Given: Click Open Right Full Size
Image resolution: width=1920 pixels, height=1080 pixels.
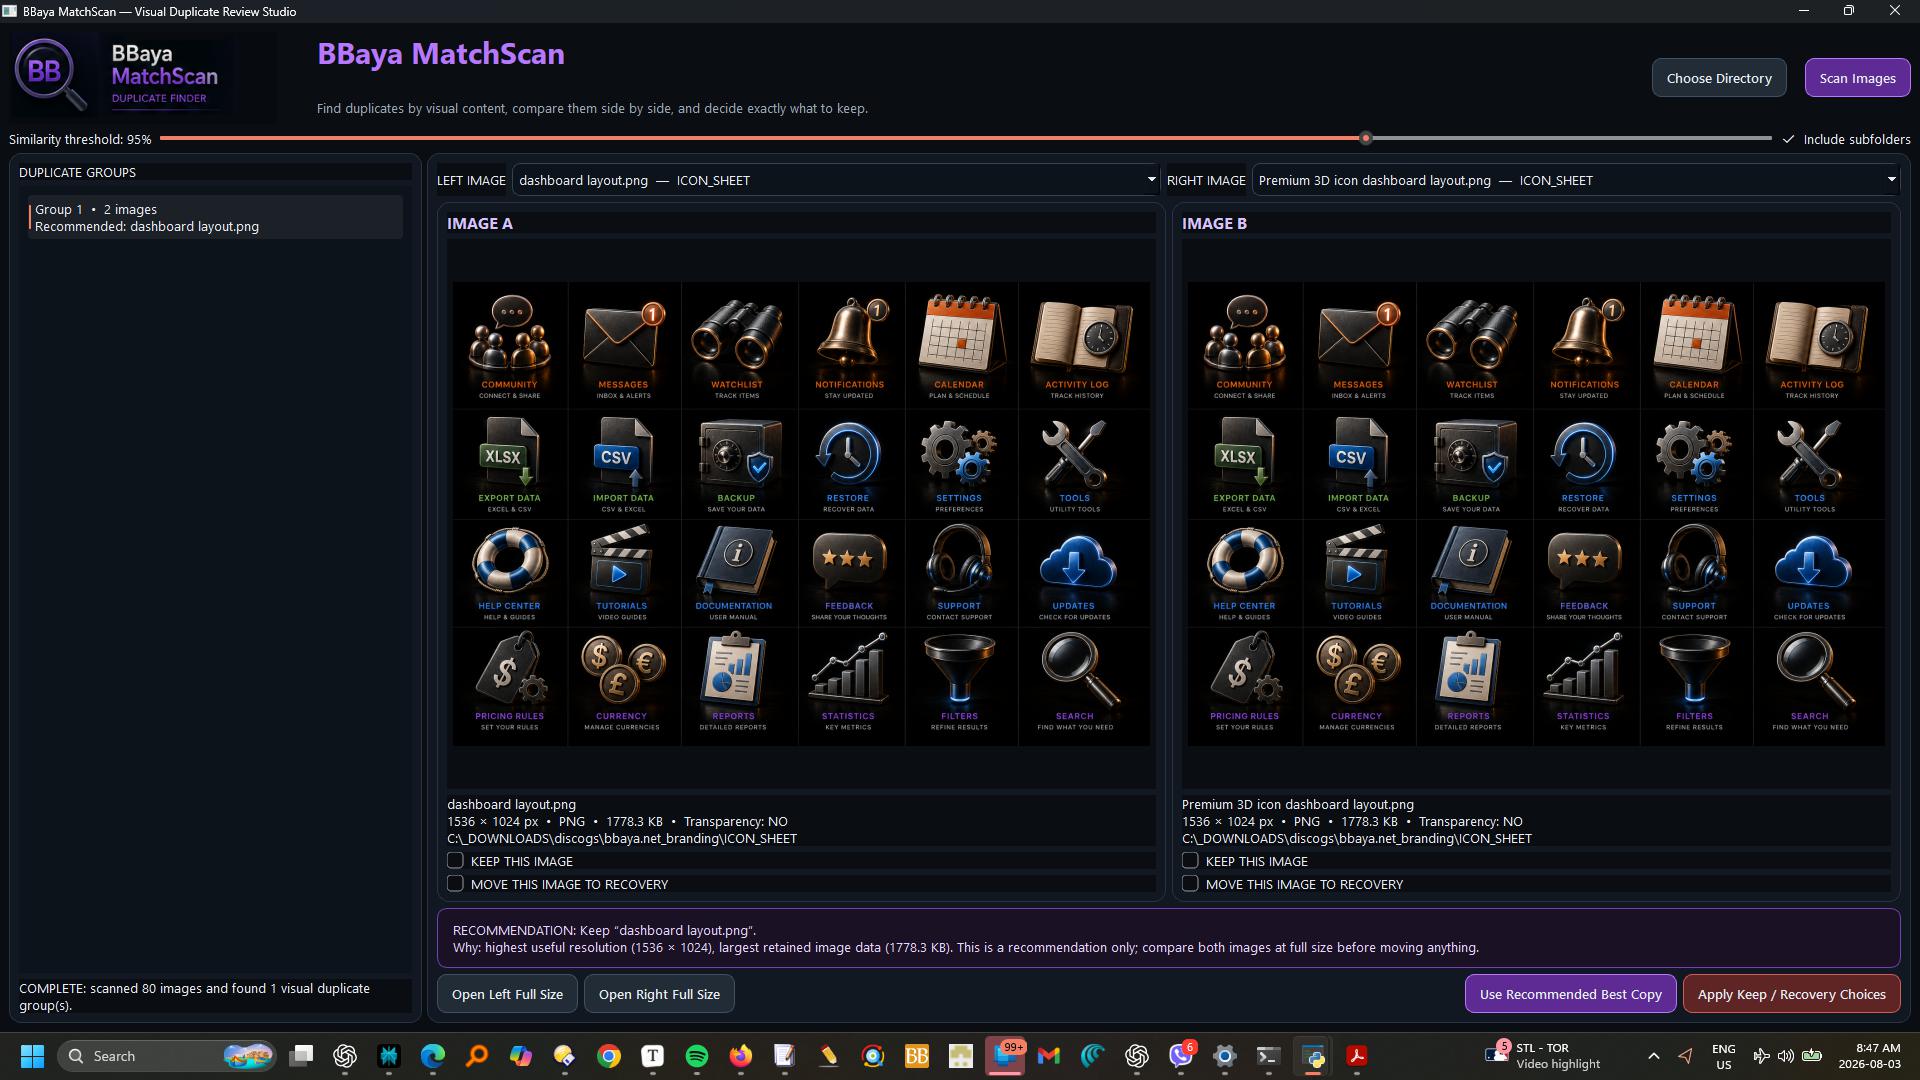Looking at the screenshot, I should coord(659,994).
